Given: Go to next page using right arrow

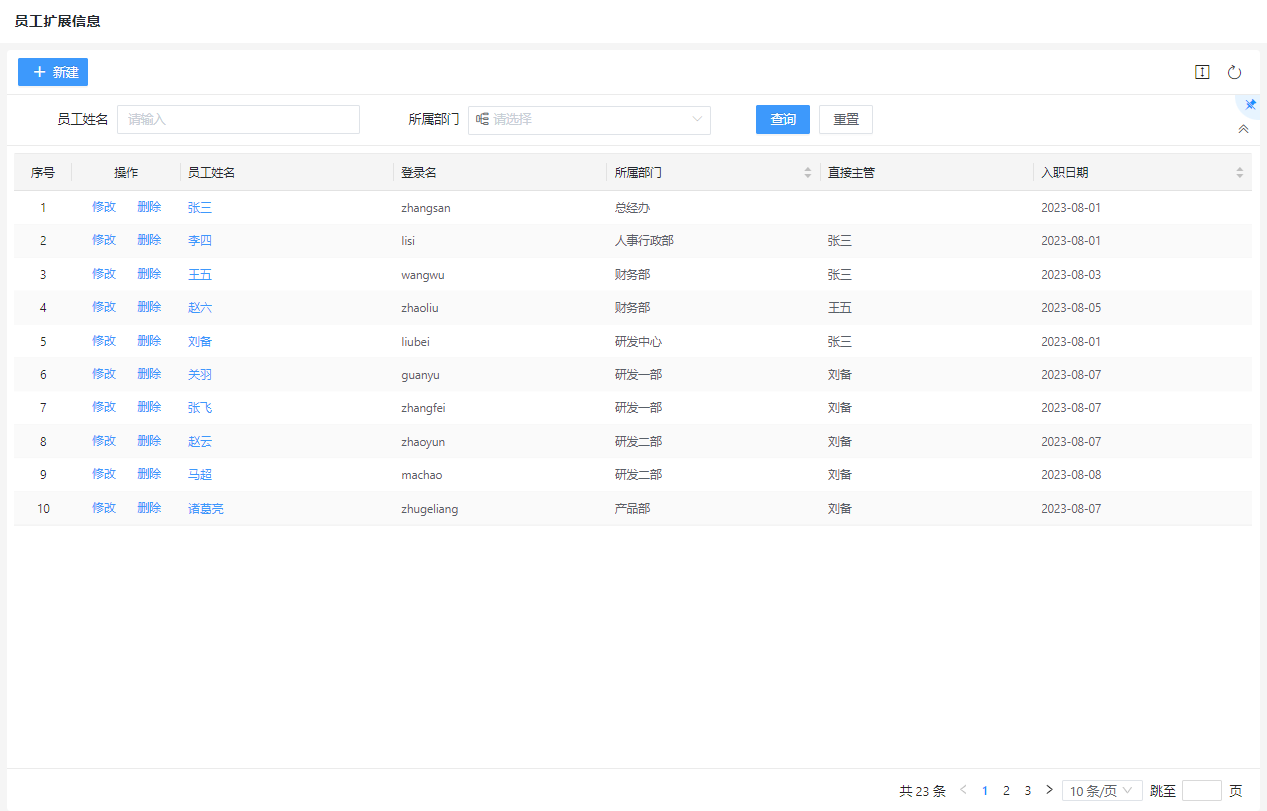Looking at the screenshot, I should 1049,790.
